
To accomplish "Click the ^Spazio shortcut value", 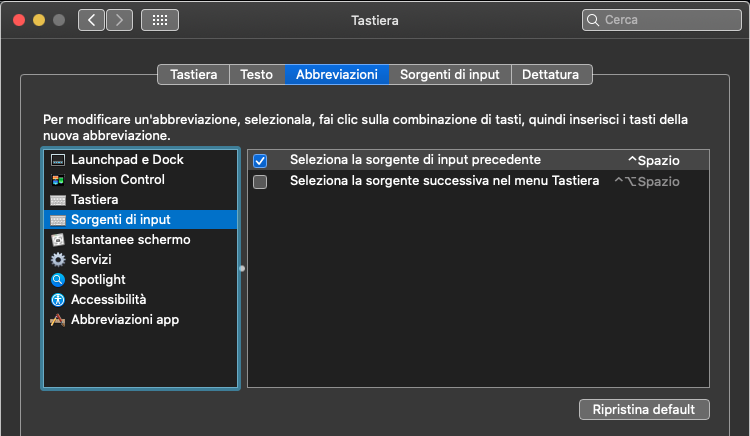I will tap(653, 161).
